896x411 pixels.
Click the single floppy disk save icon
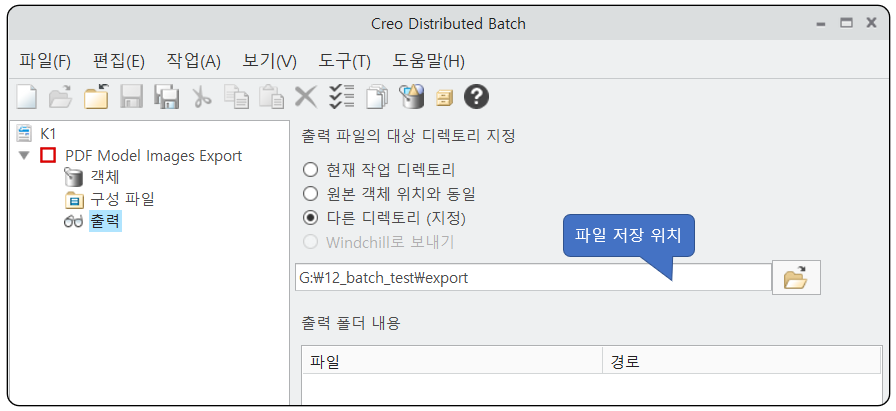[131, 97]
